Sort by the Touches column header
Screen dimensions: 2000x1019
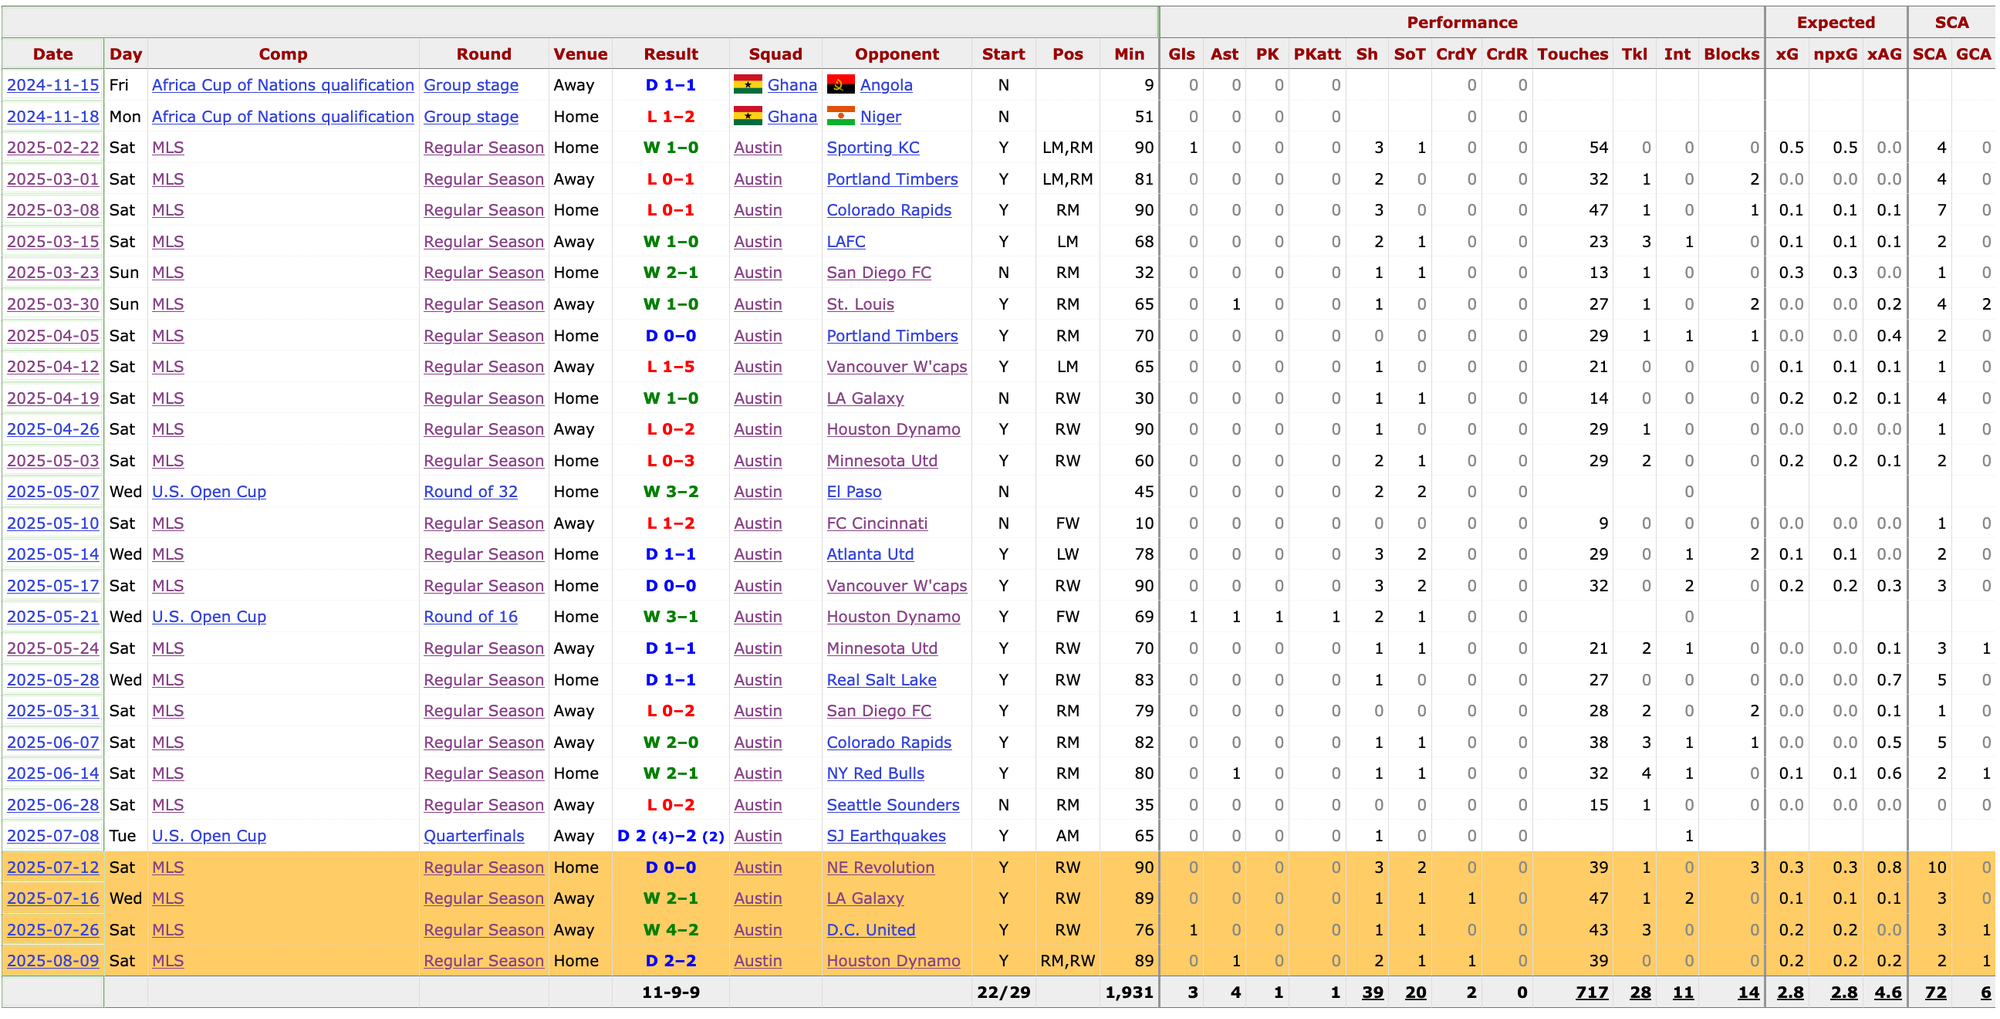1573,54
